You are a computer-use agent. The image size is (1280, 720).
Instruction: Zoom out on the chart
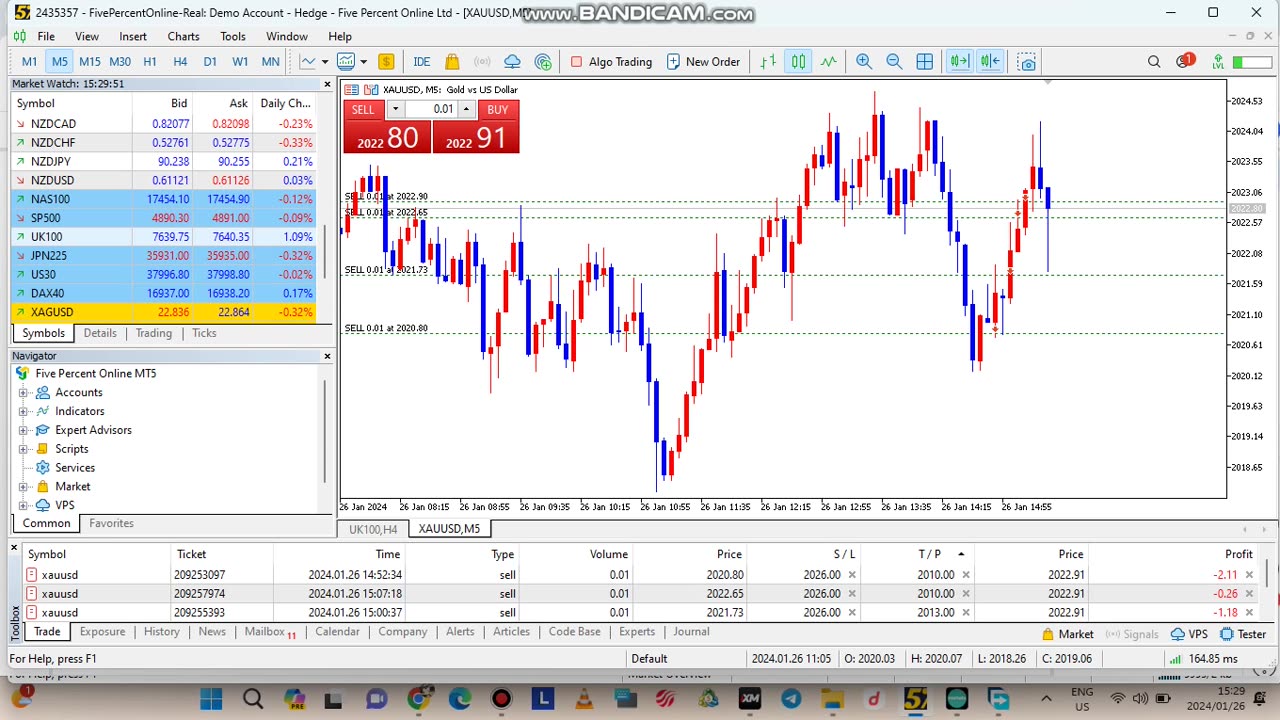894,62
